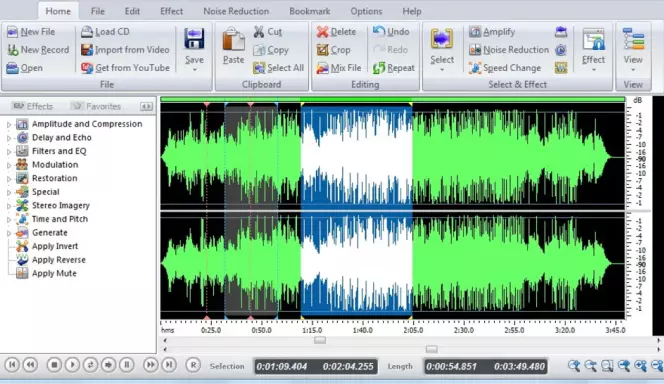
Task: Click Select All in Clipboard group
Action: coord(279,68)
